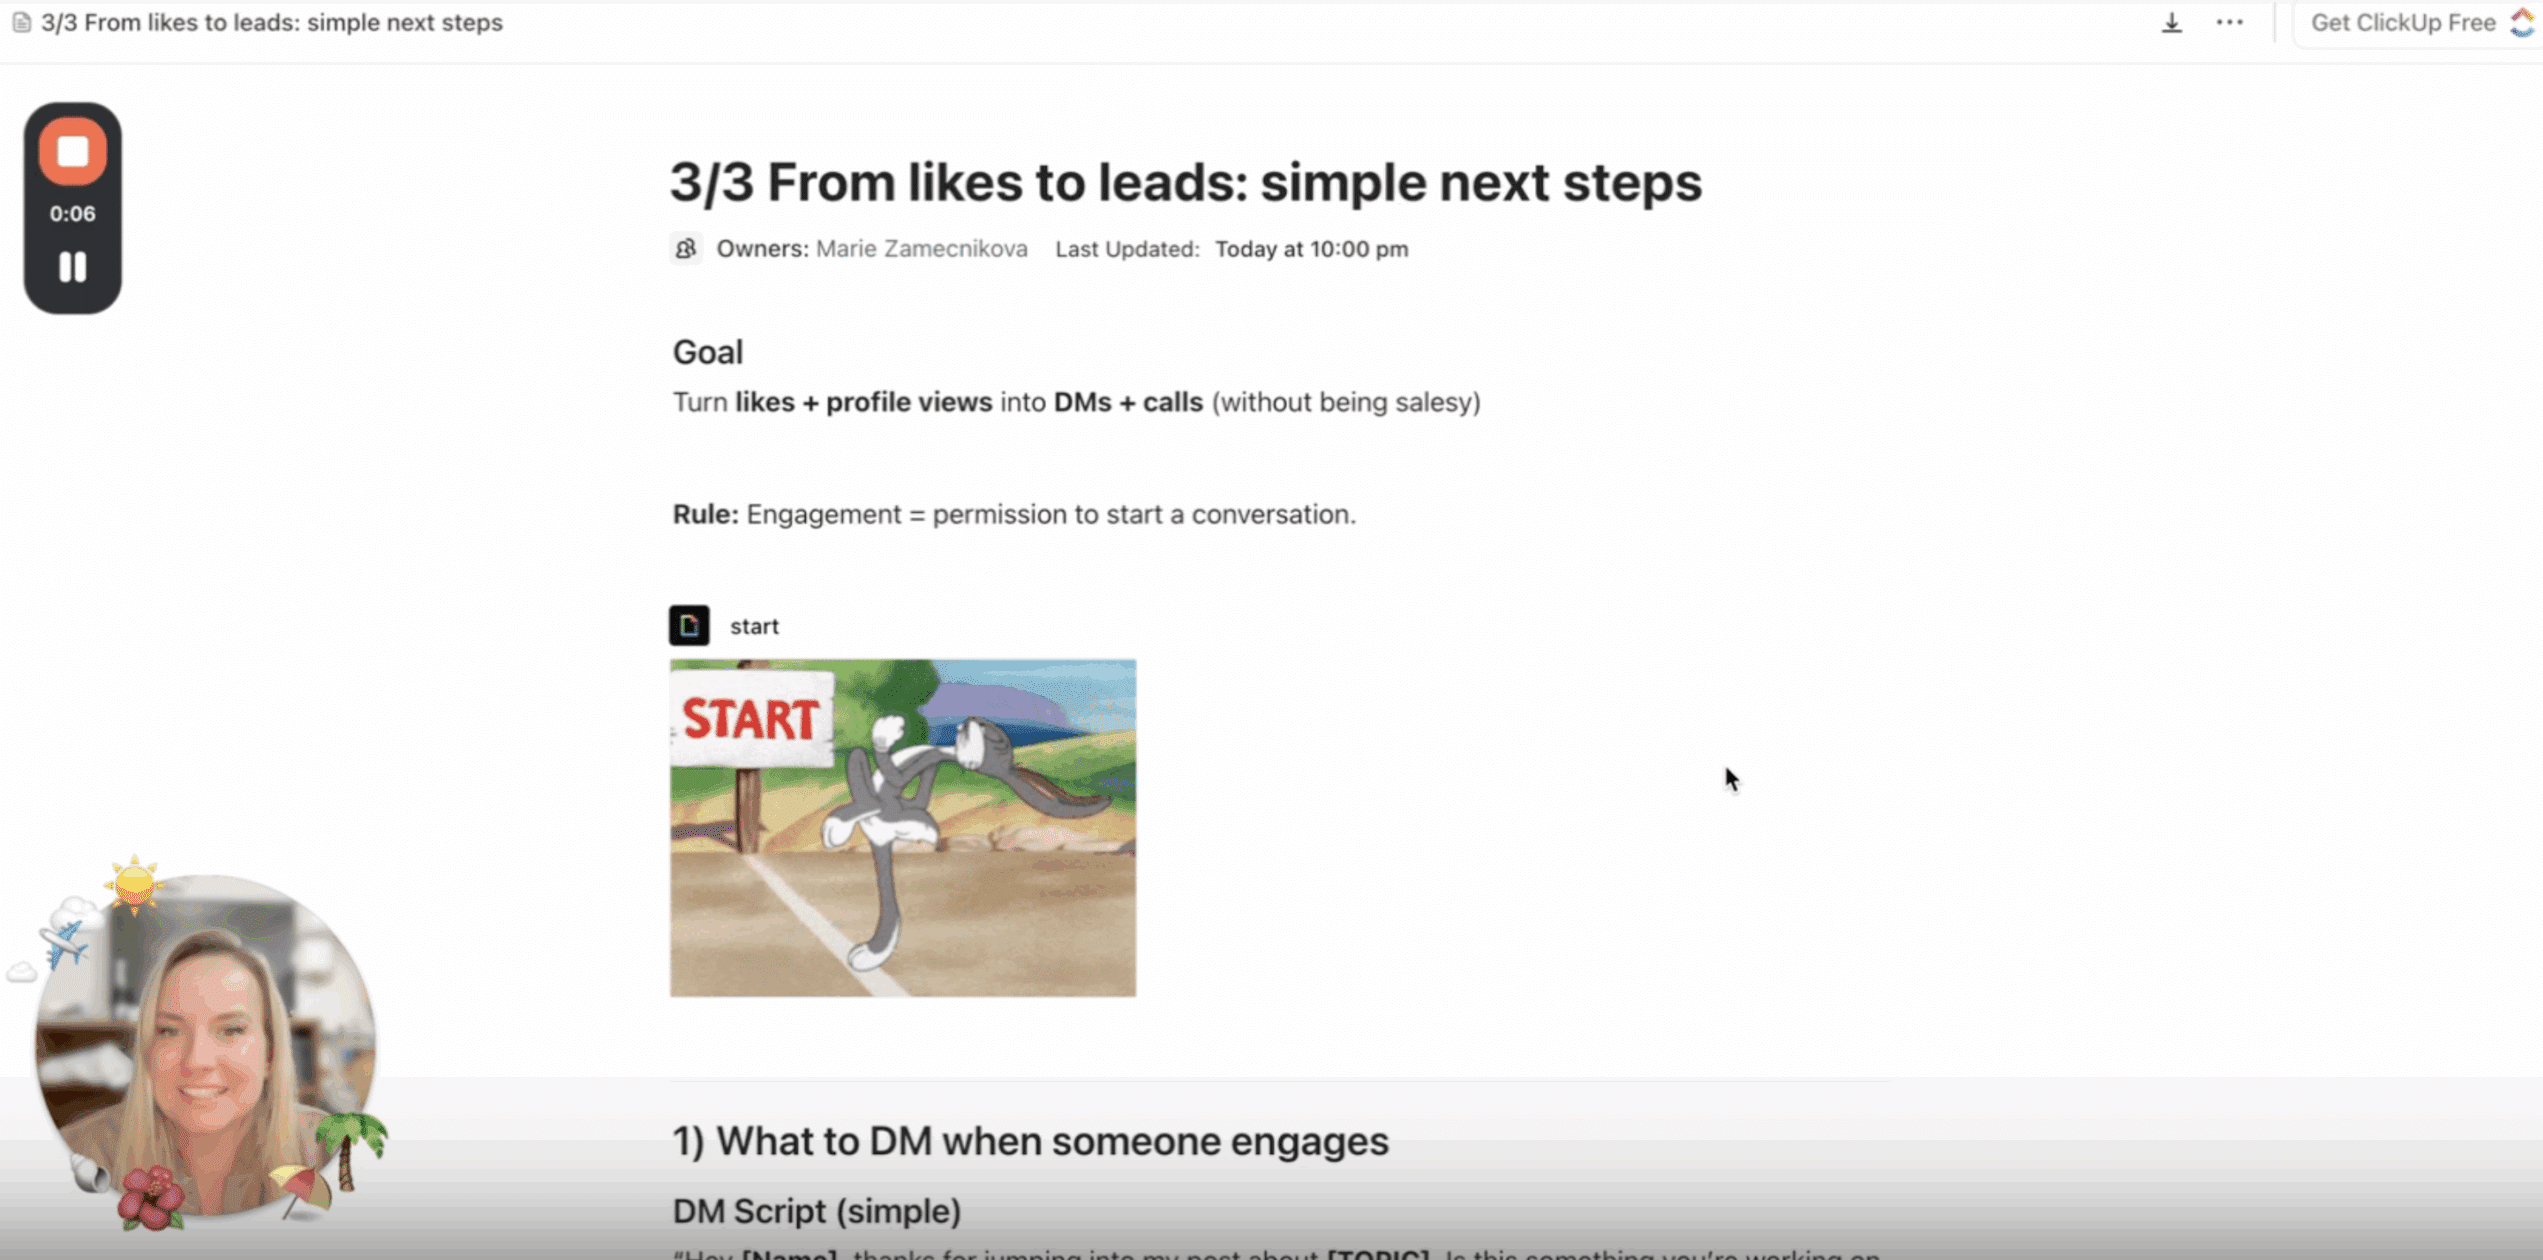Click the Last Updated timestamp
The image size is (2543, 1260).
click(x=1311, y=249)
